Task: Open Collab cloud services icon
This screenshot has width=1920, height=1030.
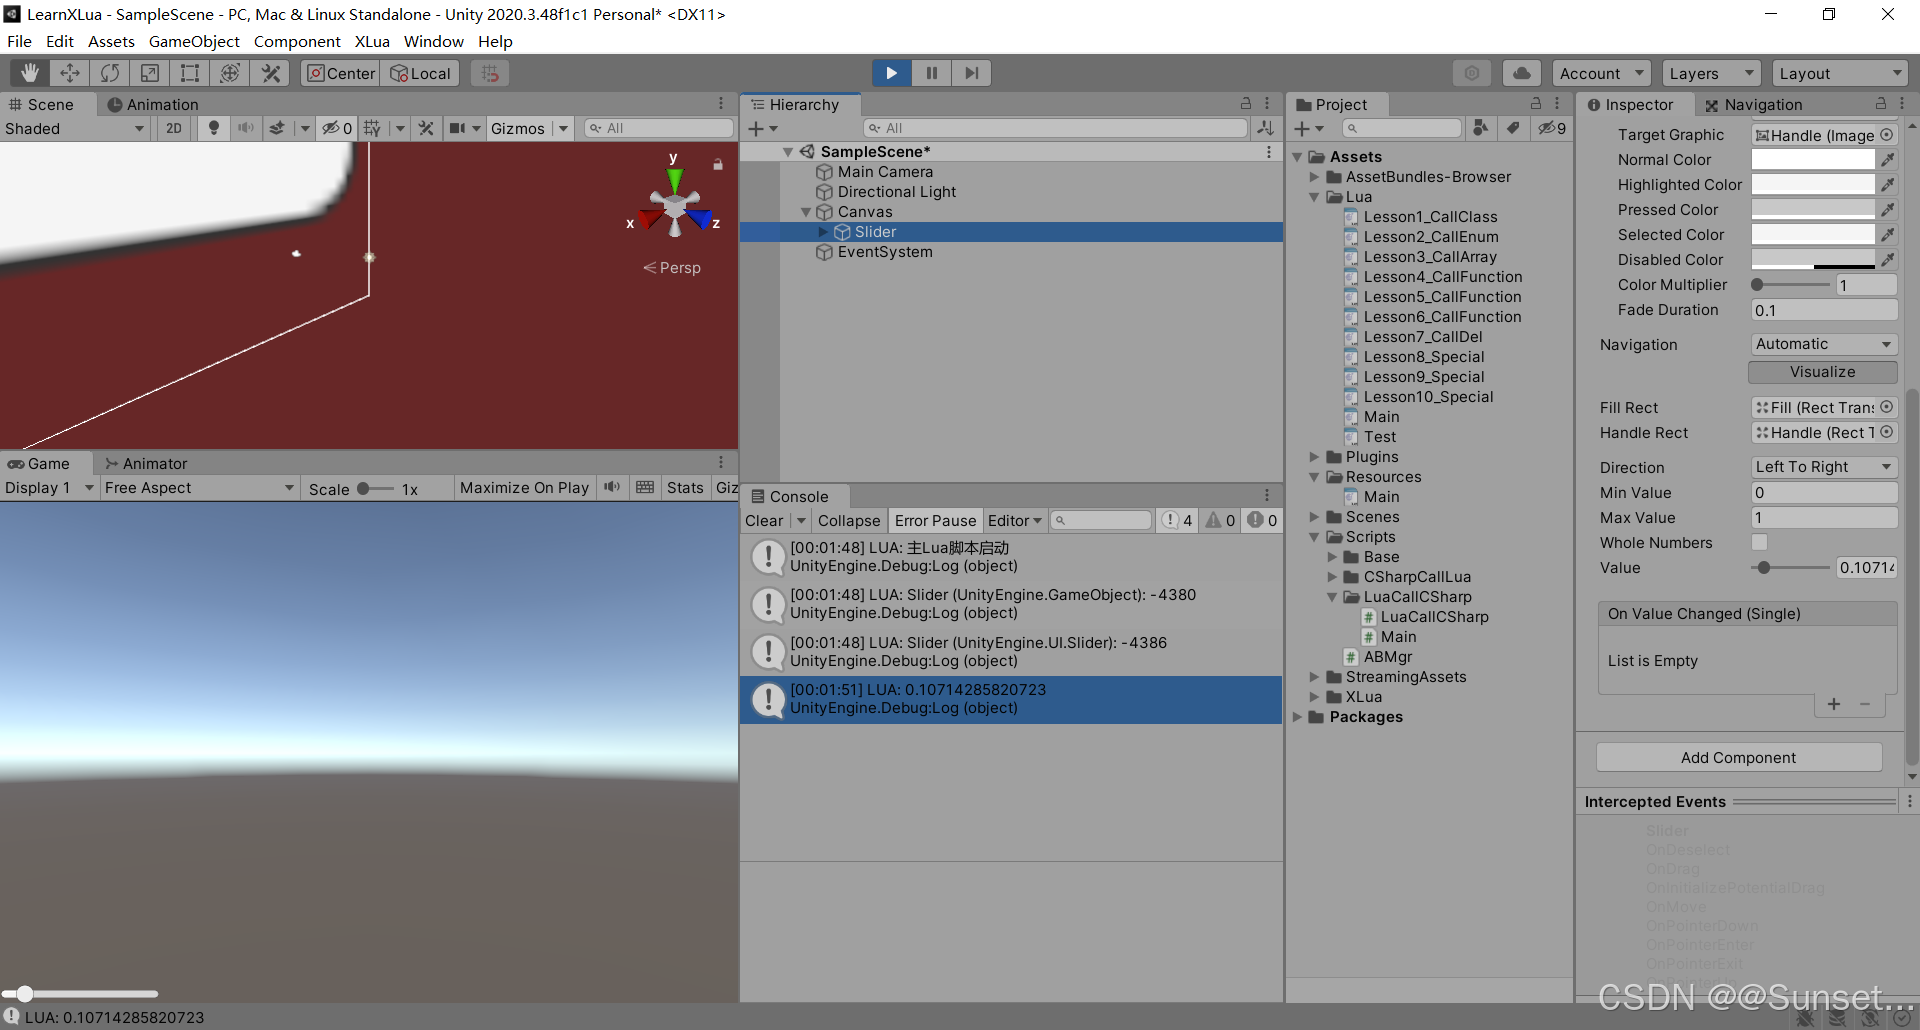Action: pos(1521,73)
